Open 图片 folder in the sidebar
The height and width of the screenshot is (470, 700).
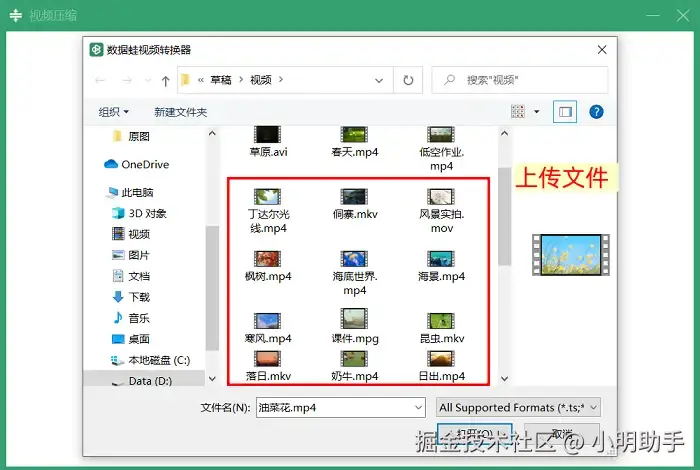[130, 255]
